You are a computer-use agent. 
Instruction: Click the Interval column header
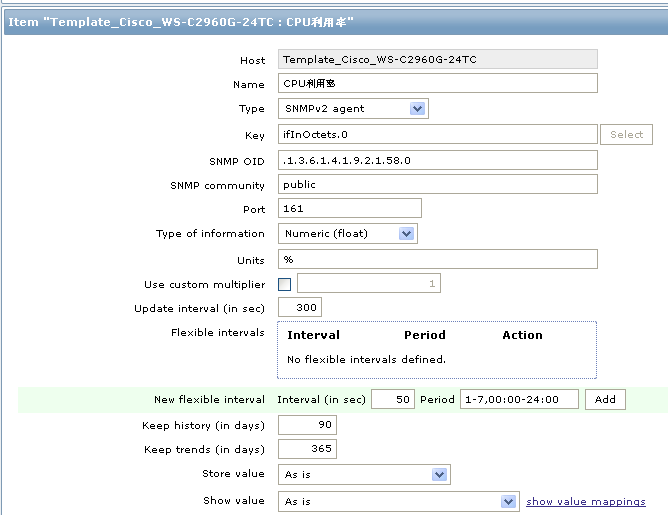click(314, 335)
